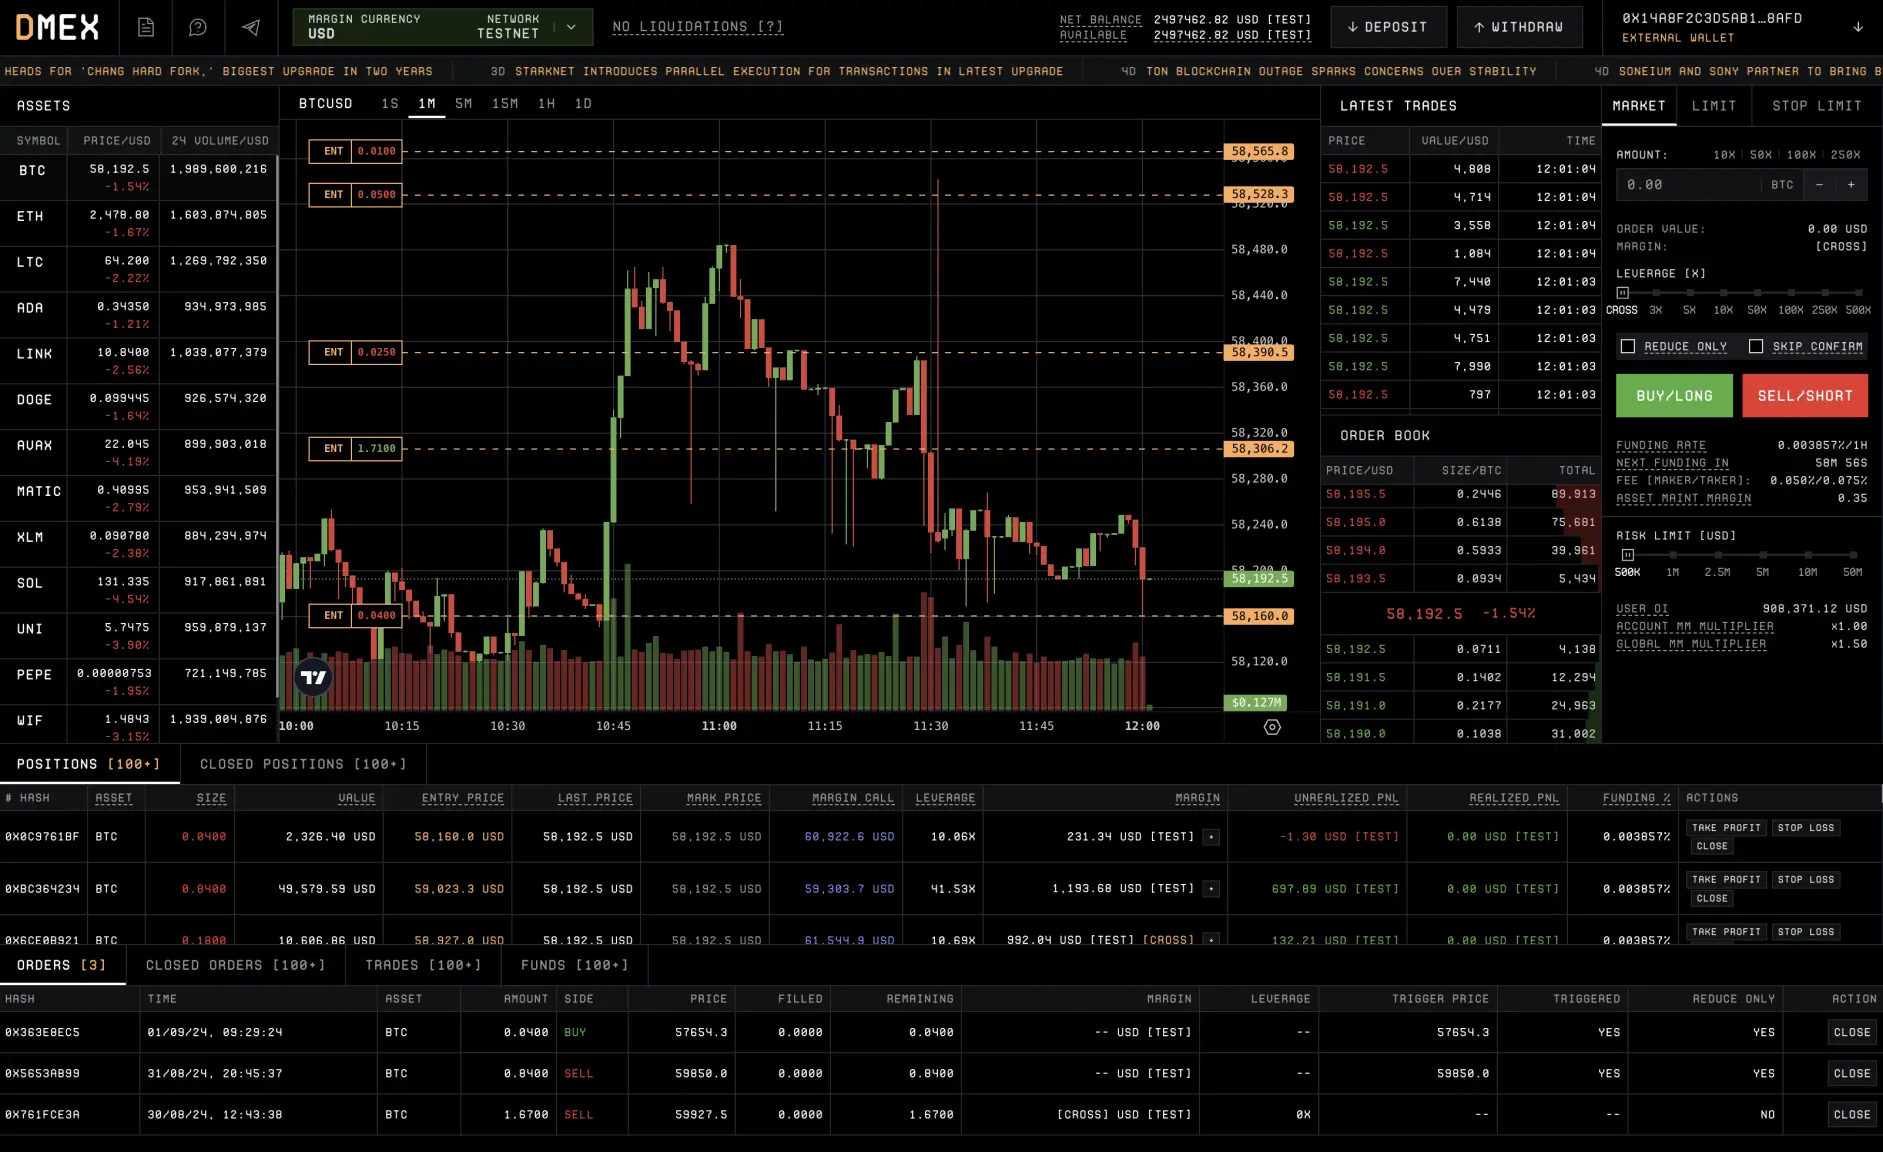Image resolution: width=1883 pixels, height=1152 pixels.
Task: Switch to the Limit order tab
Action: pos(1713,105)
